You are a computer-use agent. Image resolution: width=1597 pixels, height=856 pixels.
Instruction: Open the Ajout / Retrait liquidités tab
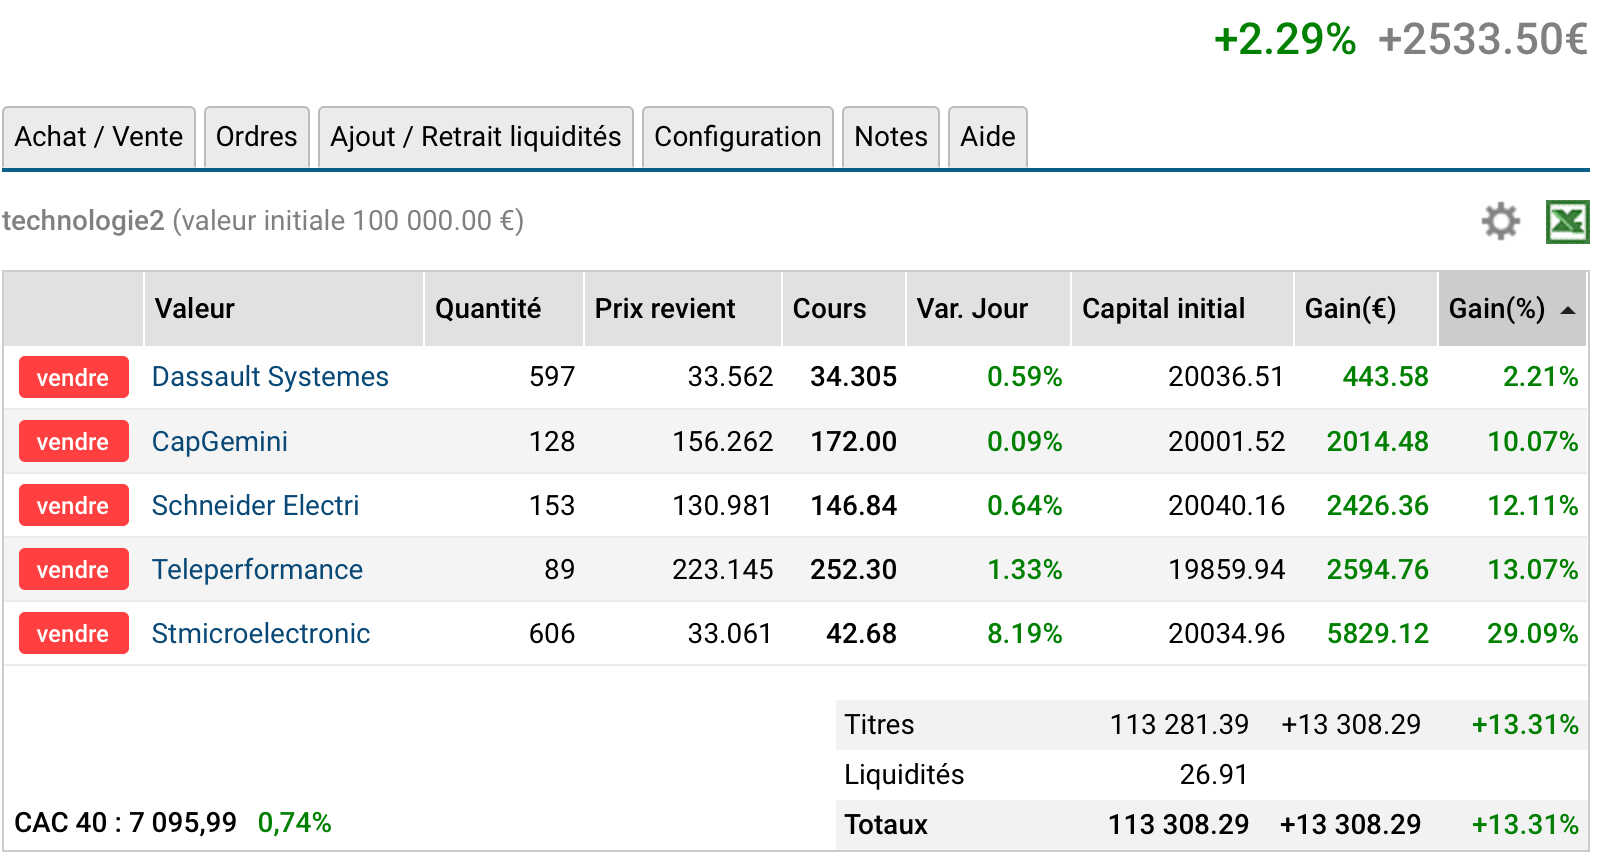(476, 137)
